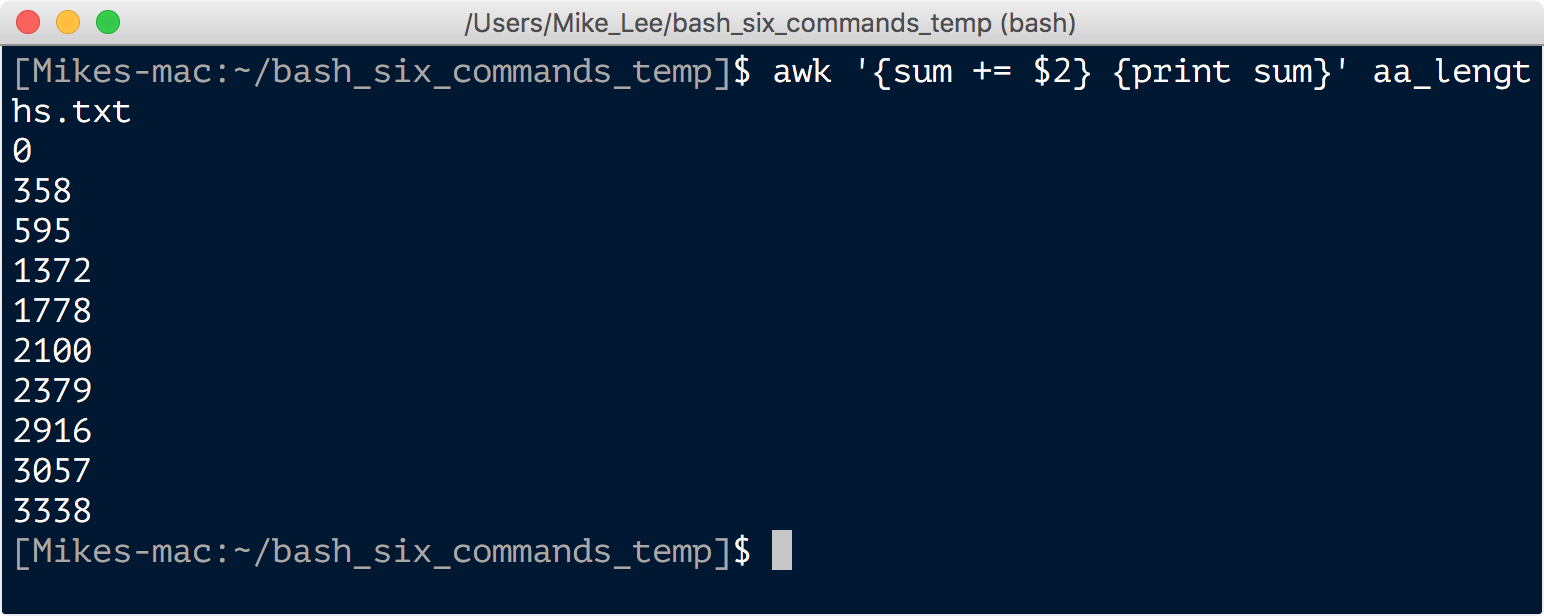Click the output value 595
The height and width of the screenshot is (616, 1544).
[42, 231]
